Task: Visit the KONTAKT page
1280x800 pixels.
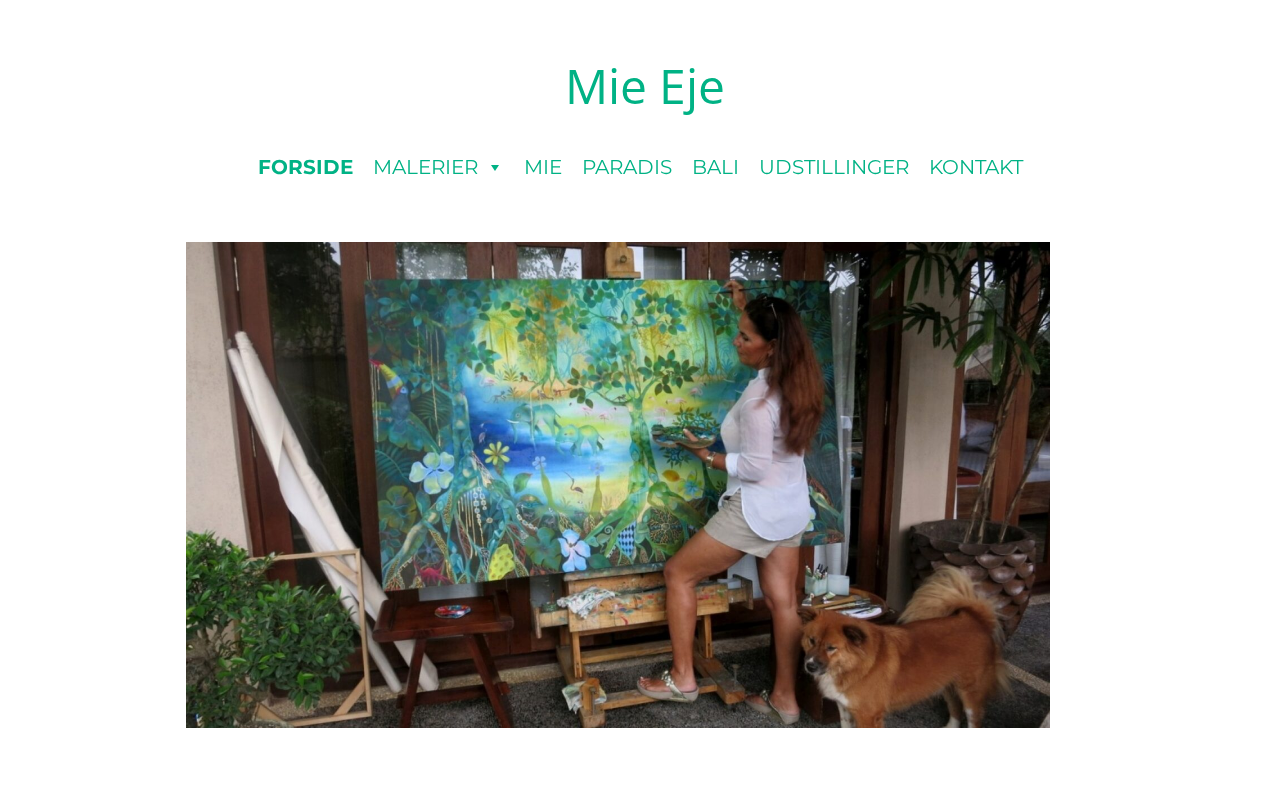Action: pyautogui.click(x=976, y=167)
